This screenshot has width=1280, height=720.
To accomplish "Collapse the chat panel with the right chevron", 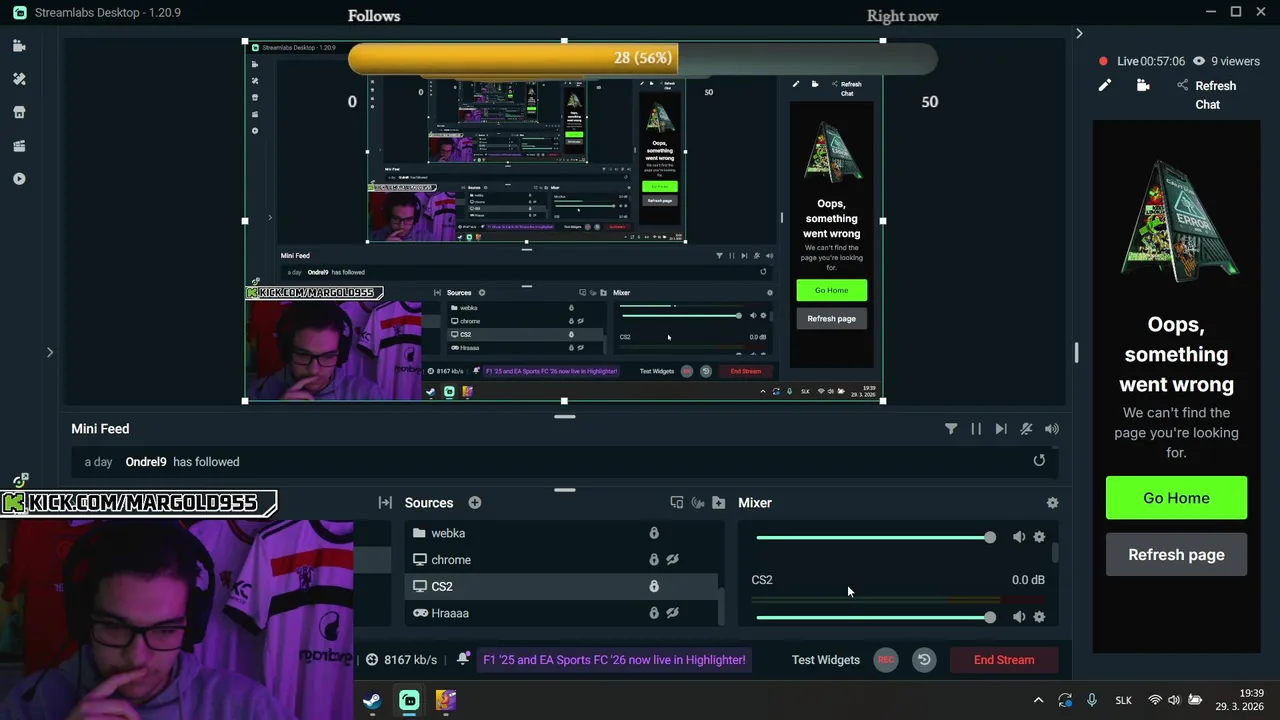I will pos(1079,34).
